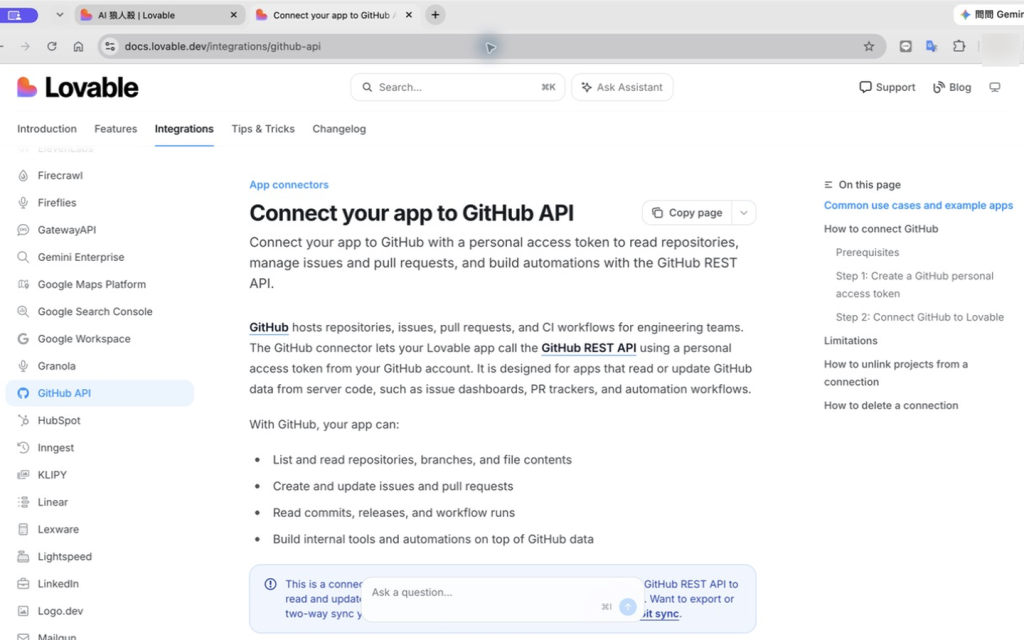The image size is (1024, 640).
Task: Open the Features tab
Action: (116, 129)
